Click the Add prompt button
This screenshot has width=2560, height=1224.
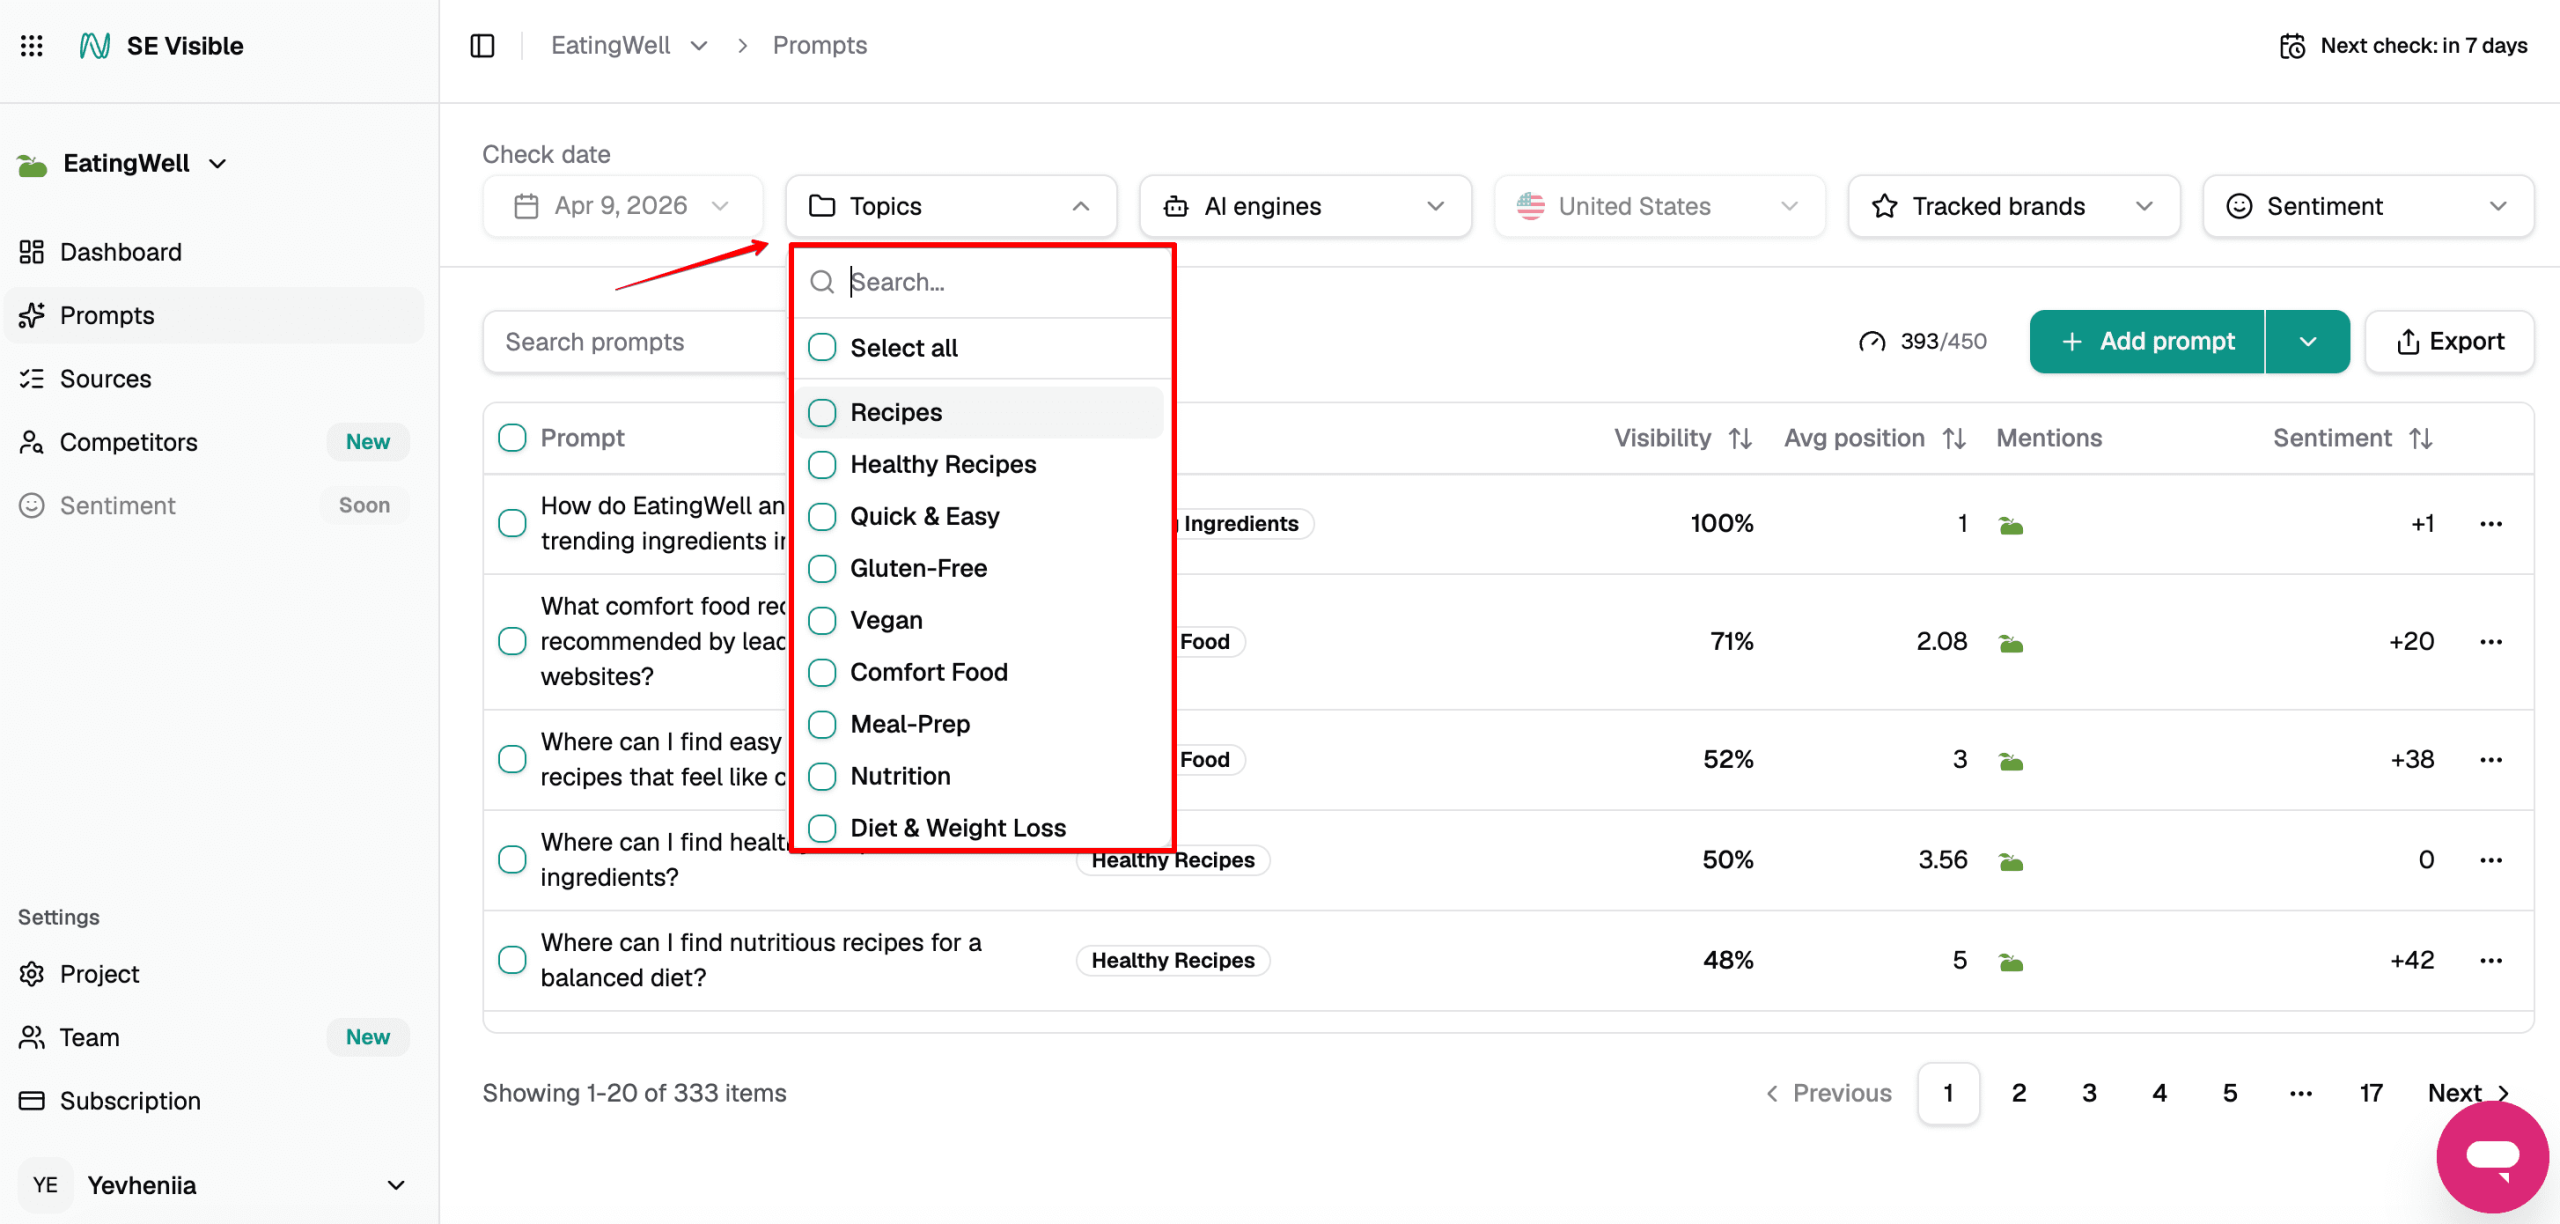click(2146, 341)
